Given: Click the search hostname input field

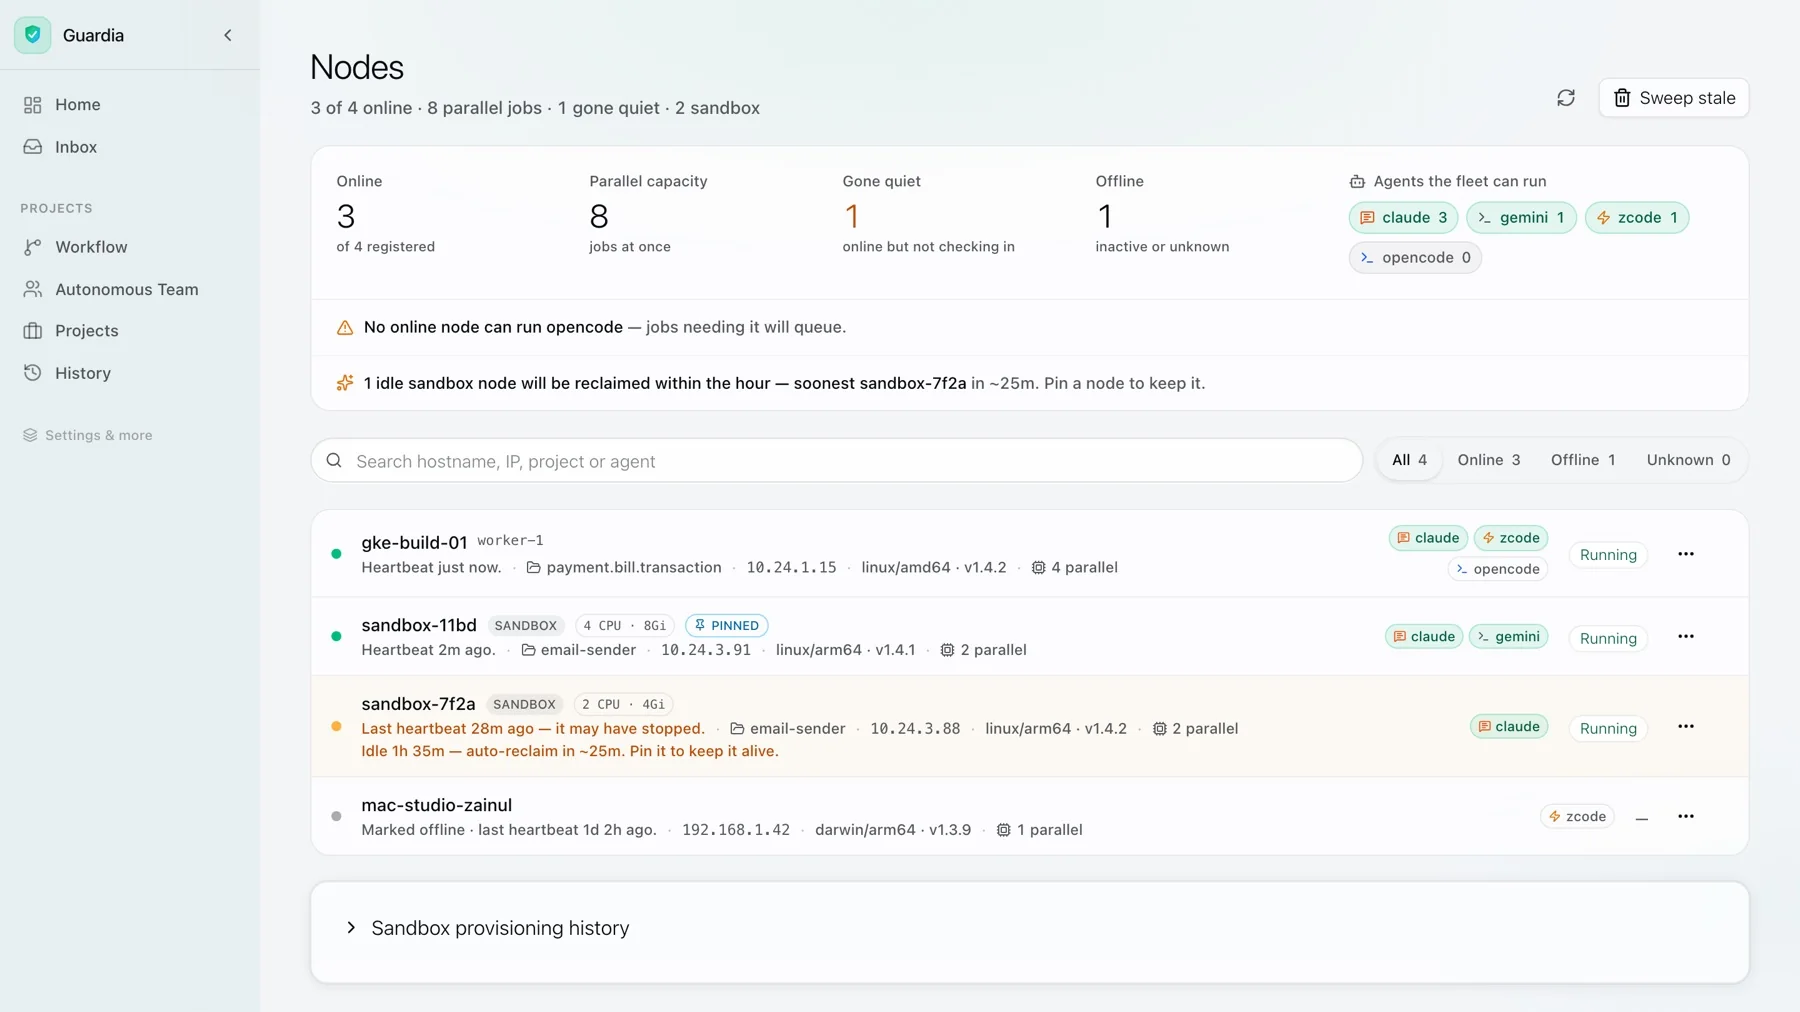Looking at the screenshot, I should click(x=836, y=461).
